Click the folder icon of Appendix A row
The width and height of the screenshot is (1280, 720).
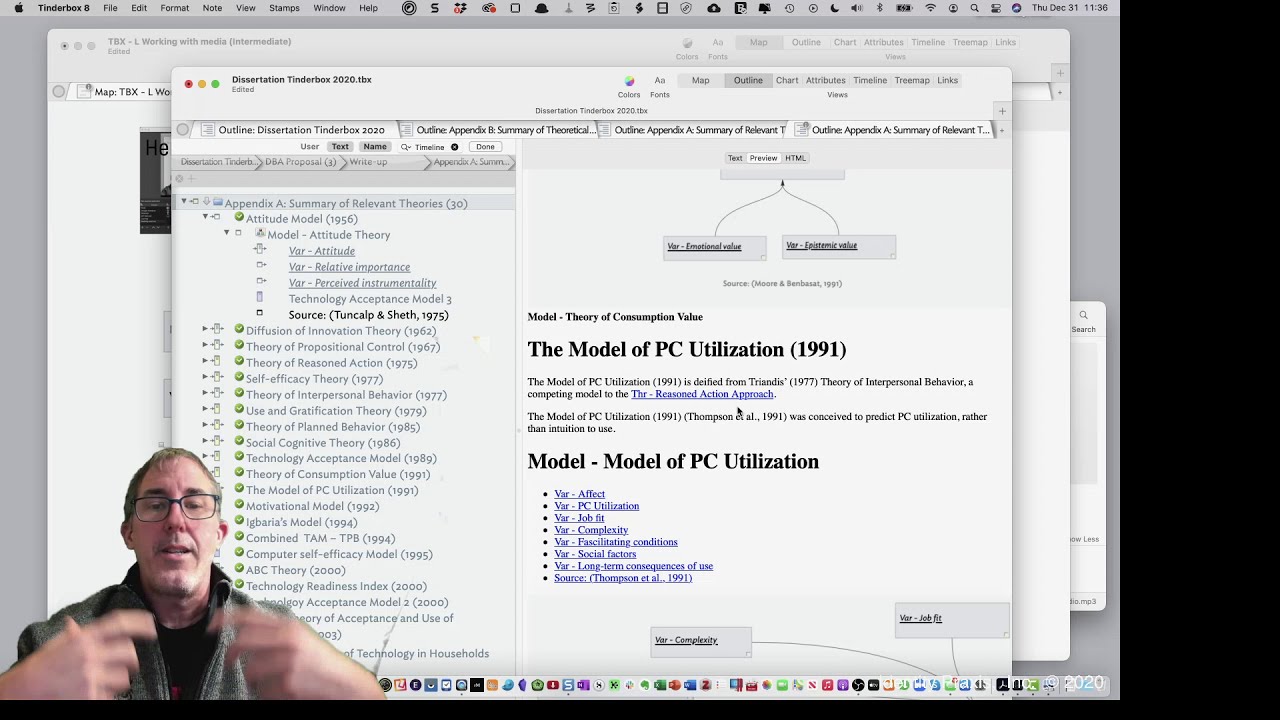coord(217,202)
